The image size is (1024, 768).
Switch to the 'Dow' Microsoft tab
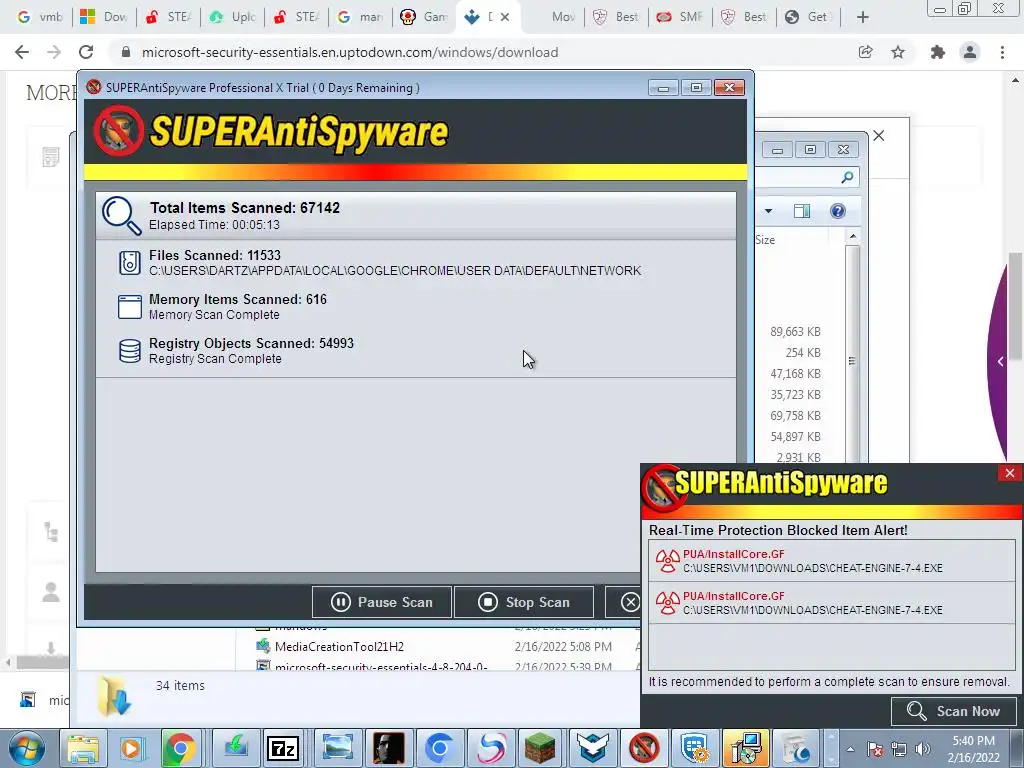pos(103,17)
